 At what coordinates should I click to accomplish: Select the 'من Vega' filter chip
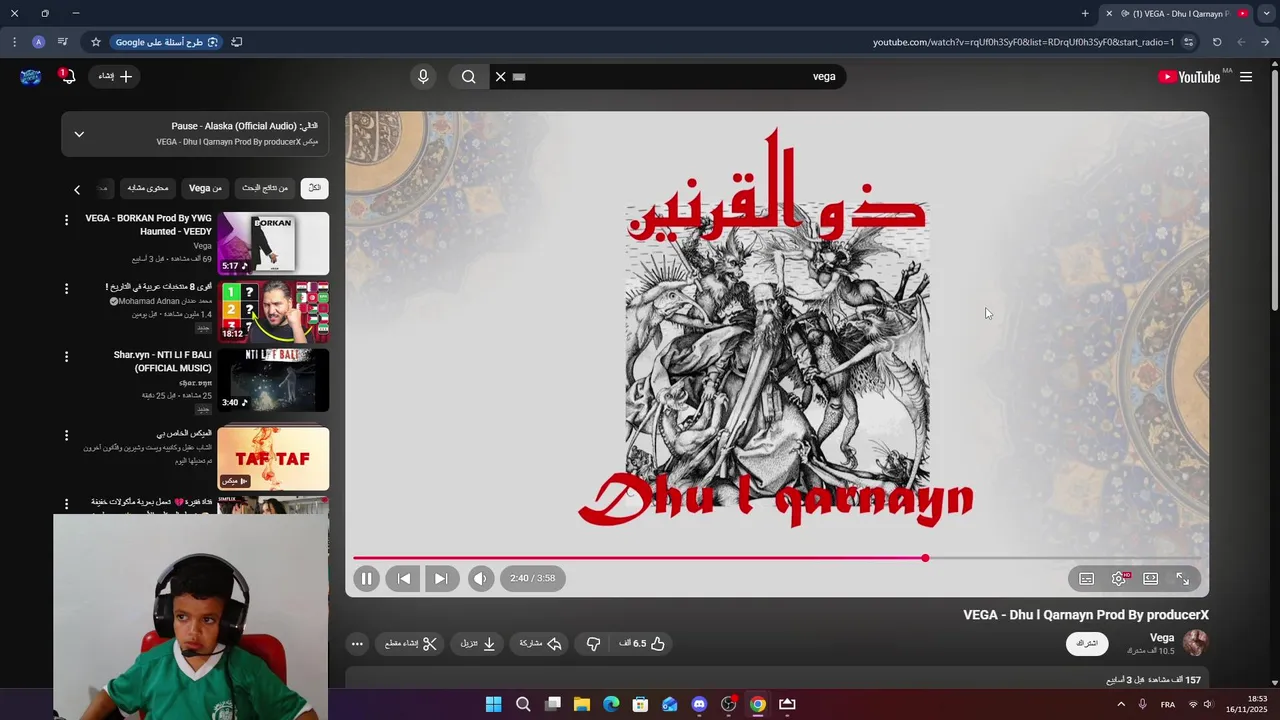coord(205,188)
